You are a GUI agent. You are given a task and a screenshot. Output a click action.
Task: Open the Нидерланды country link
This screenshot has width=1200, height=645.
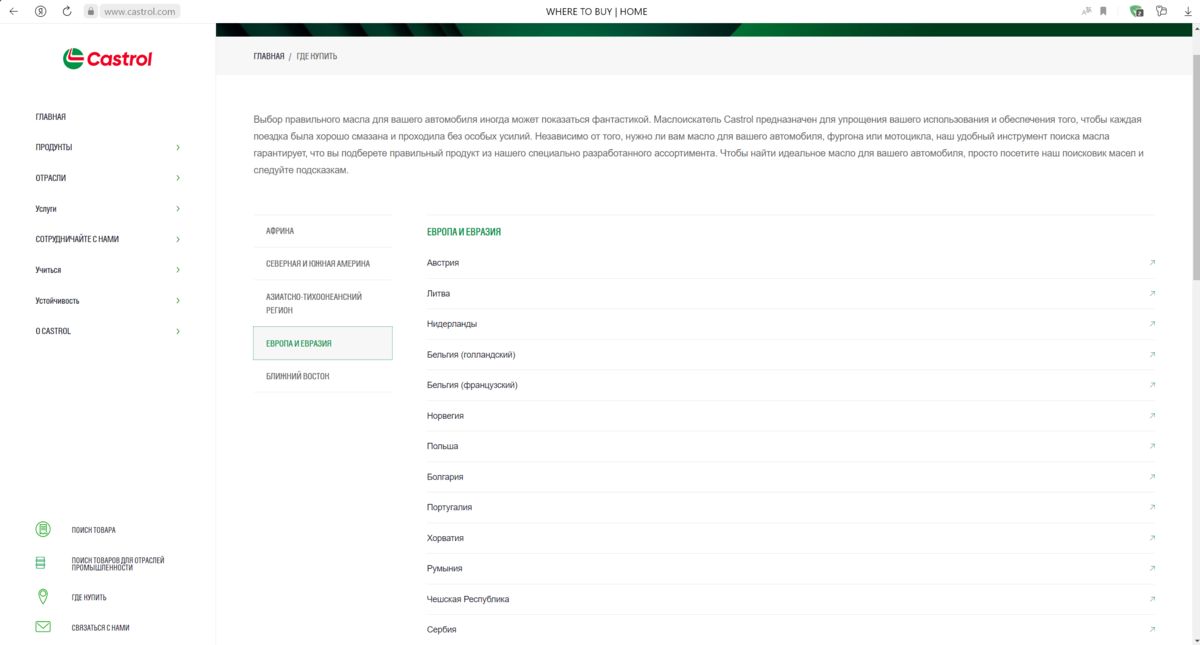tap(452, 324)
